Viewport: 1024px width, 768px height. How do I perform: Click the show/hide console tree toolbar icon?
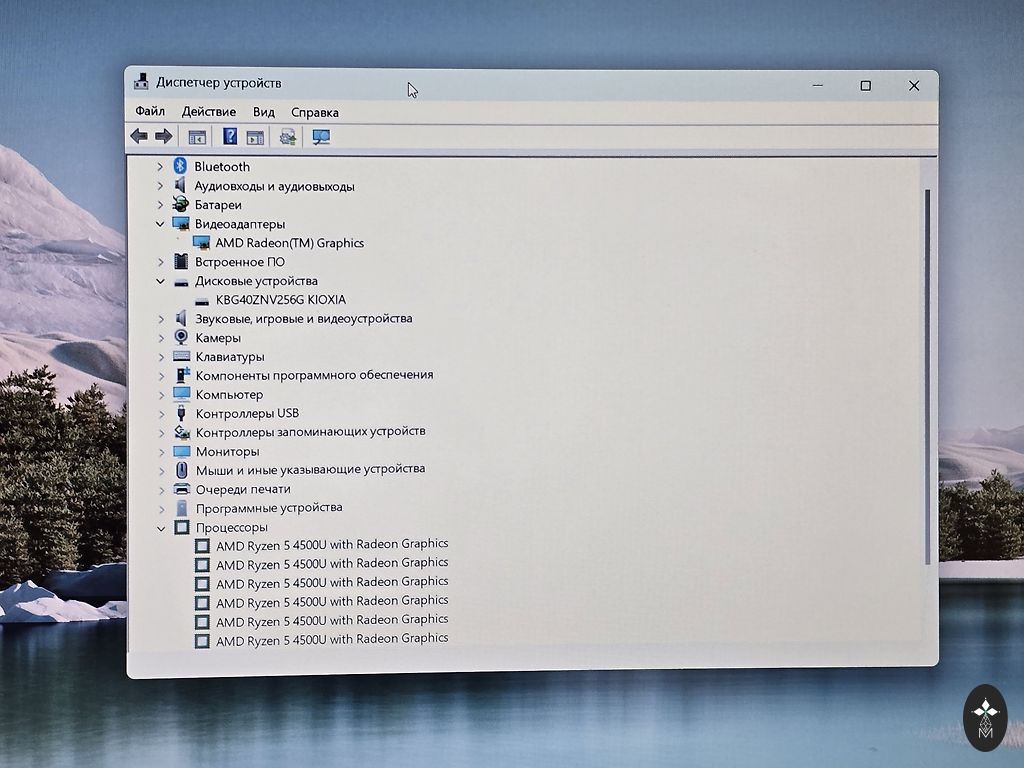click(x=197, y=137)
